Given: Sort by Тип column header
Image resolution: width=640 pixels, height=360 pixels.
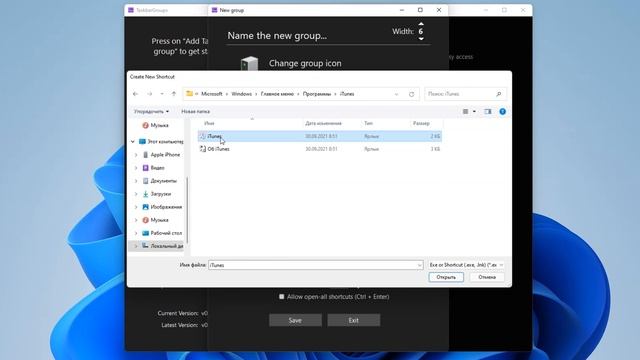Looking at the screenshot, I should [x=368, y=123].
